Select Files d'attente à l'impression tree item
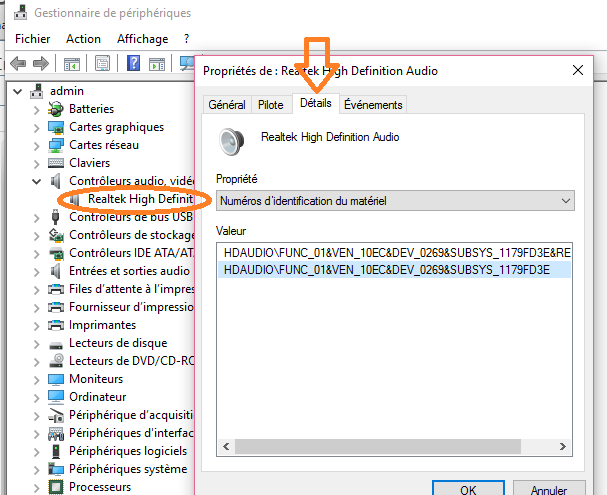This screenshot has height=495, width=607. click(x=131, y=289)
